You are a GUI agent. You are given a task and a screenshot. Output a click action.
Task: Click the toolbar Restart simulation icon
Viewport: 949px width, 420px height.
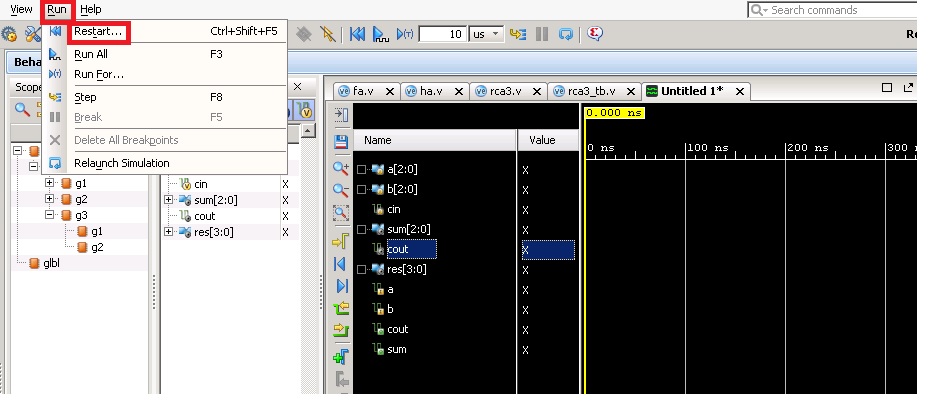tap(357, 34)
